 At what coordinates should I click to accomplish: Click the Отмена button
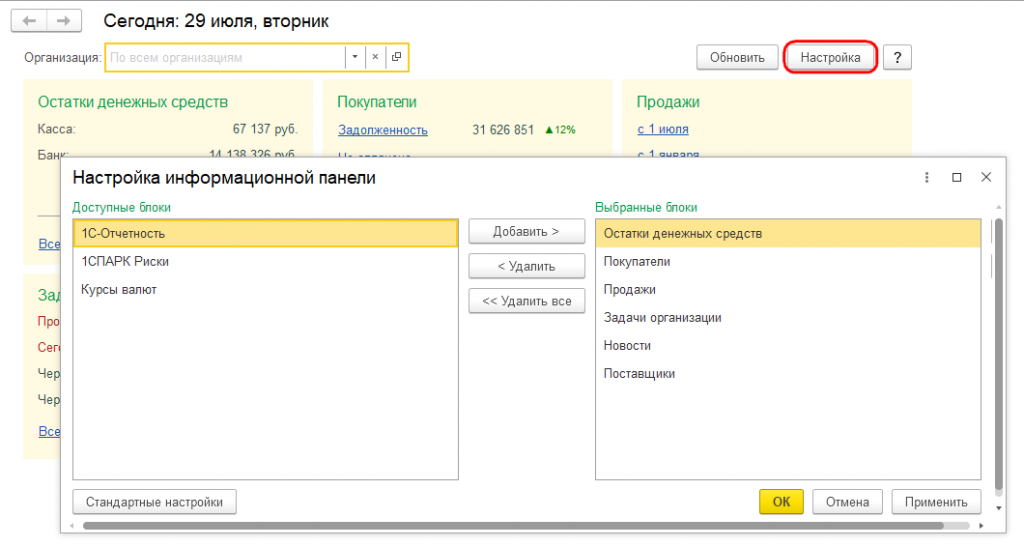pyautogui.click(x=847, y=502)
